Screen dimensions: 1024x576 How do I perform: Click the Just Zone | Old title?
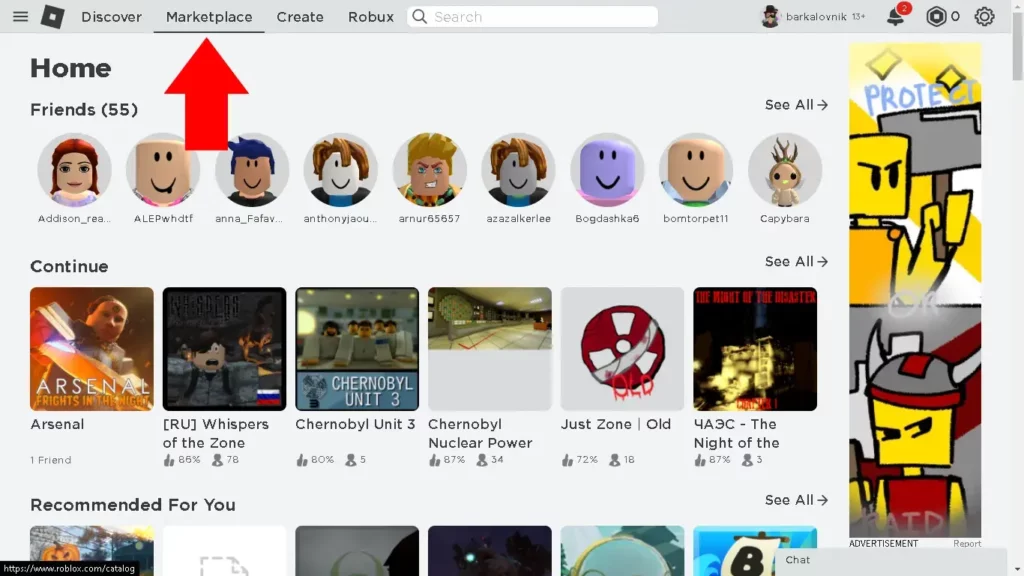616,424
